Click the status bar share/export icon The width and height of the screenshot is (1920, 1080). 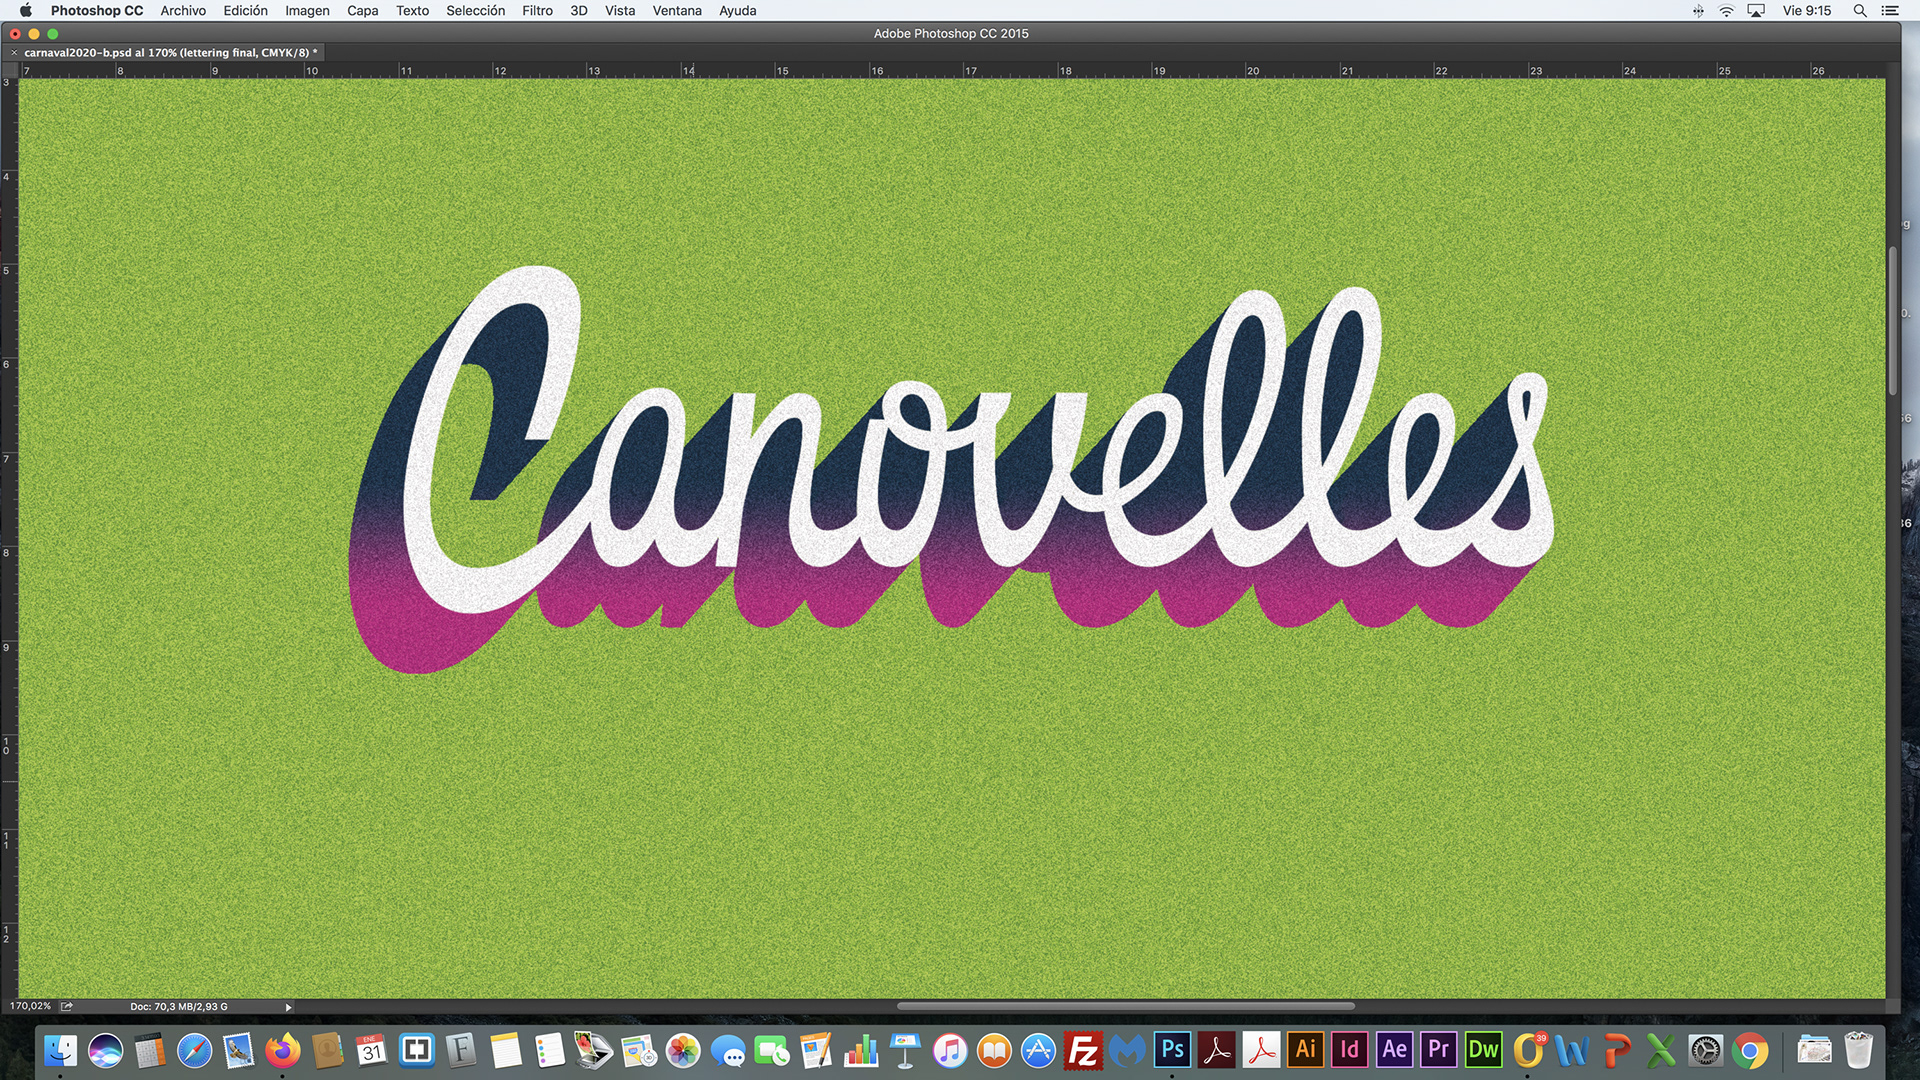[x=67, y=1006]
